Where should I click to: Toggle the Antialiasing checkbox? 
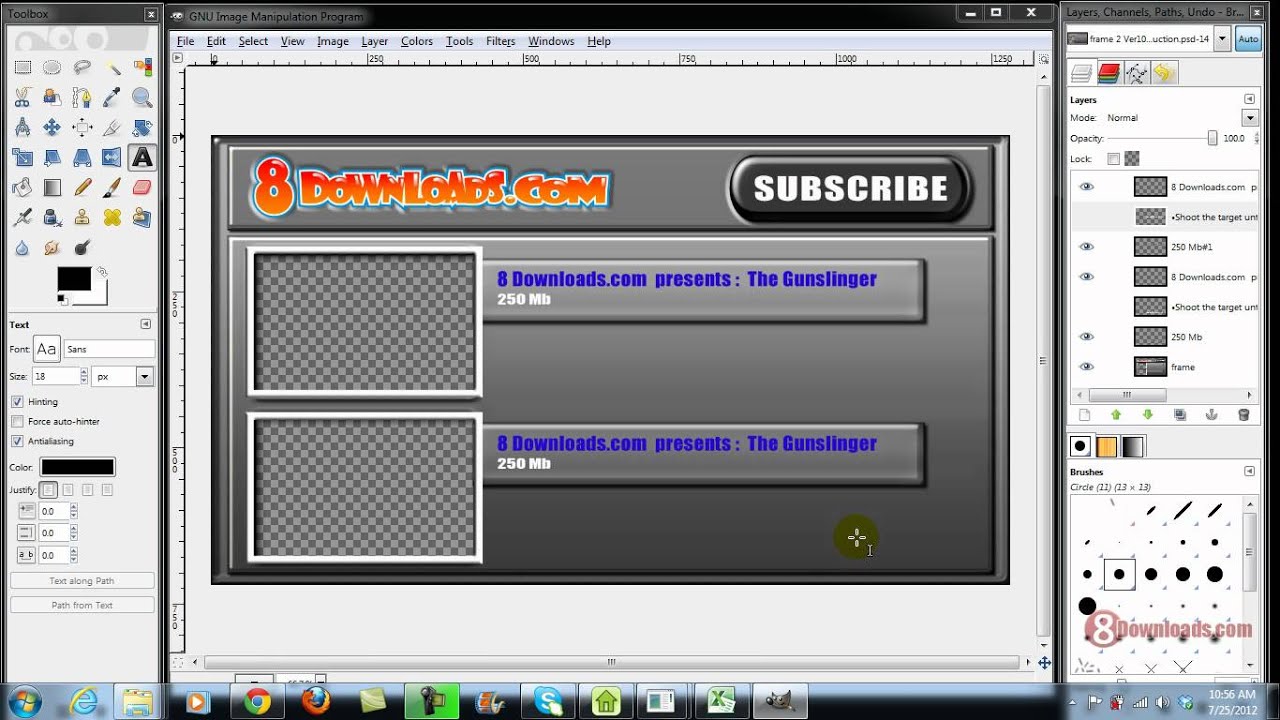pos(17,441)
